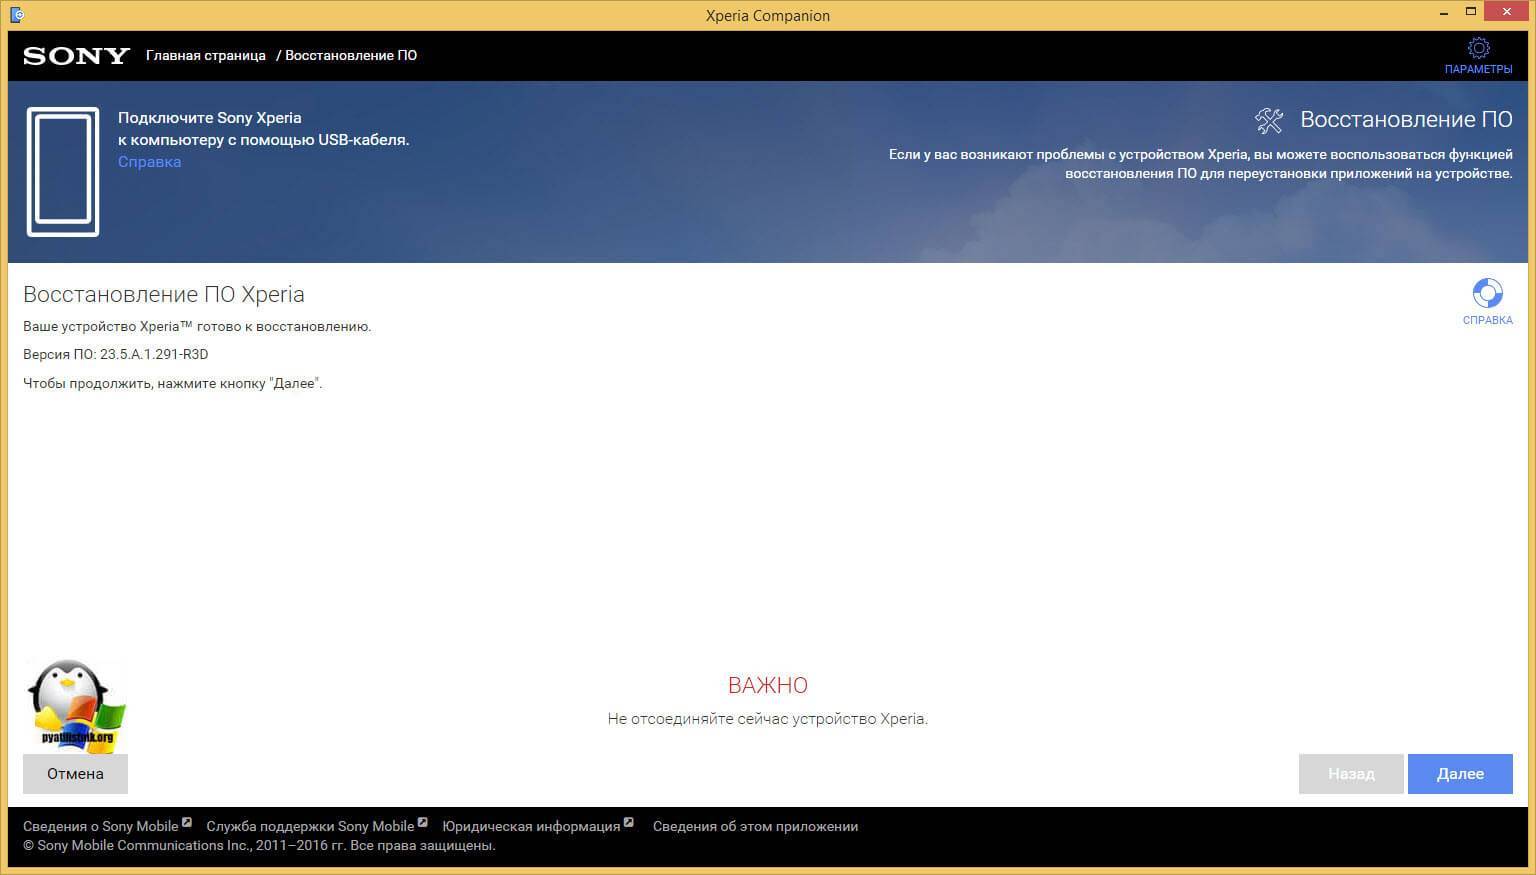This screenshot has width=1536, height=875.
Task: Open the Справка link under USB instructions
Action: coord(149,162)
